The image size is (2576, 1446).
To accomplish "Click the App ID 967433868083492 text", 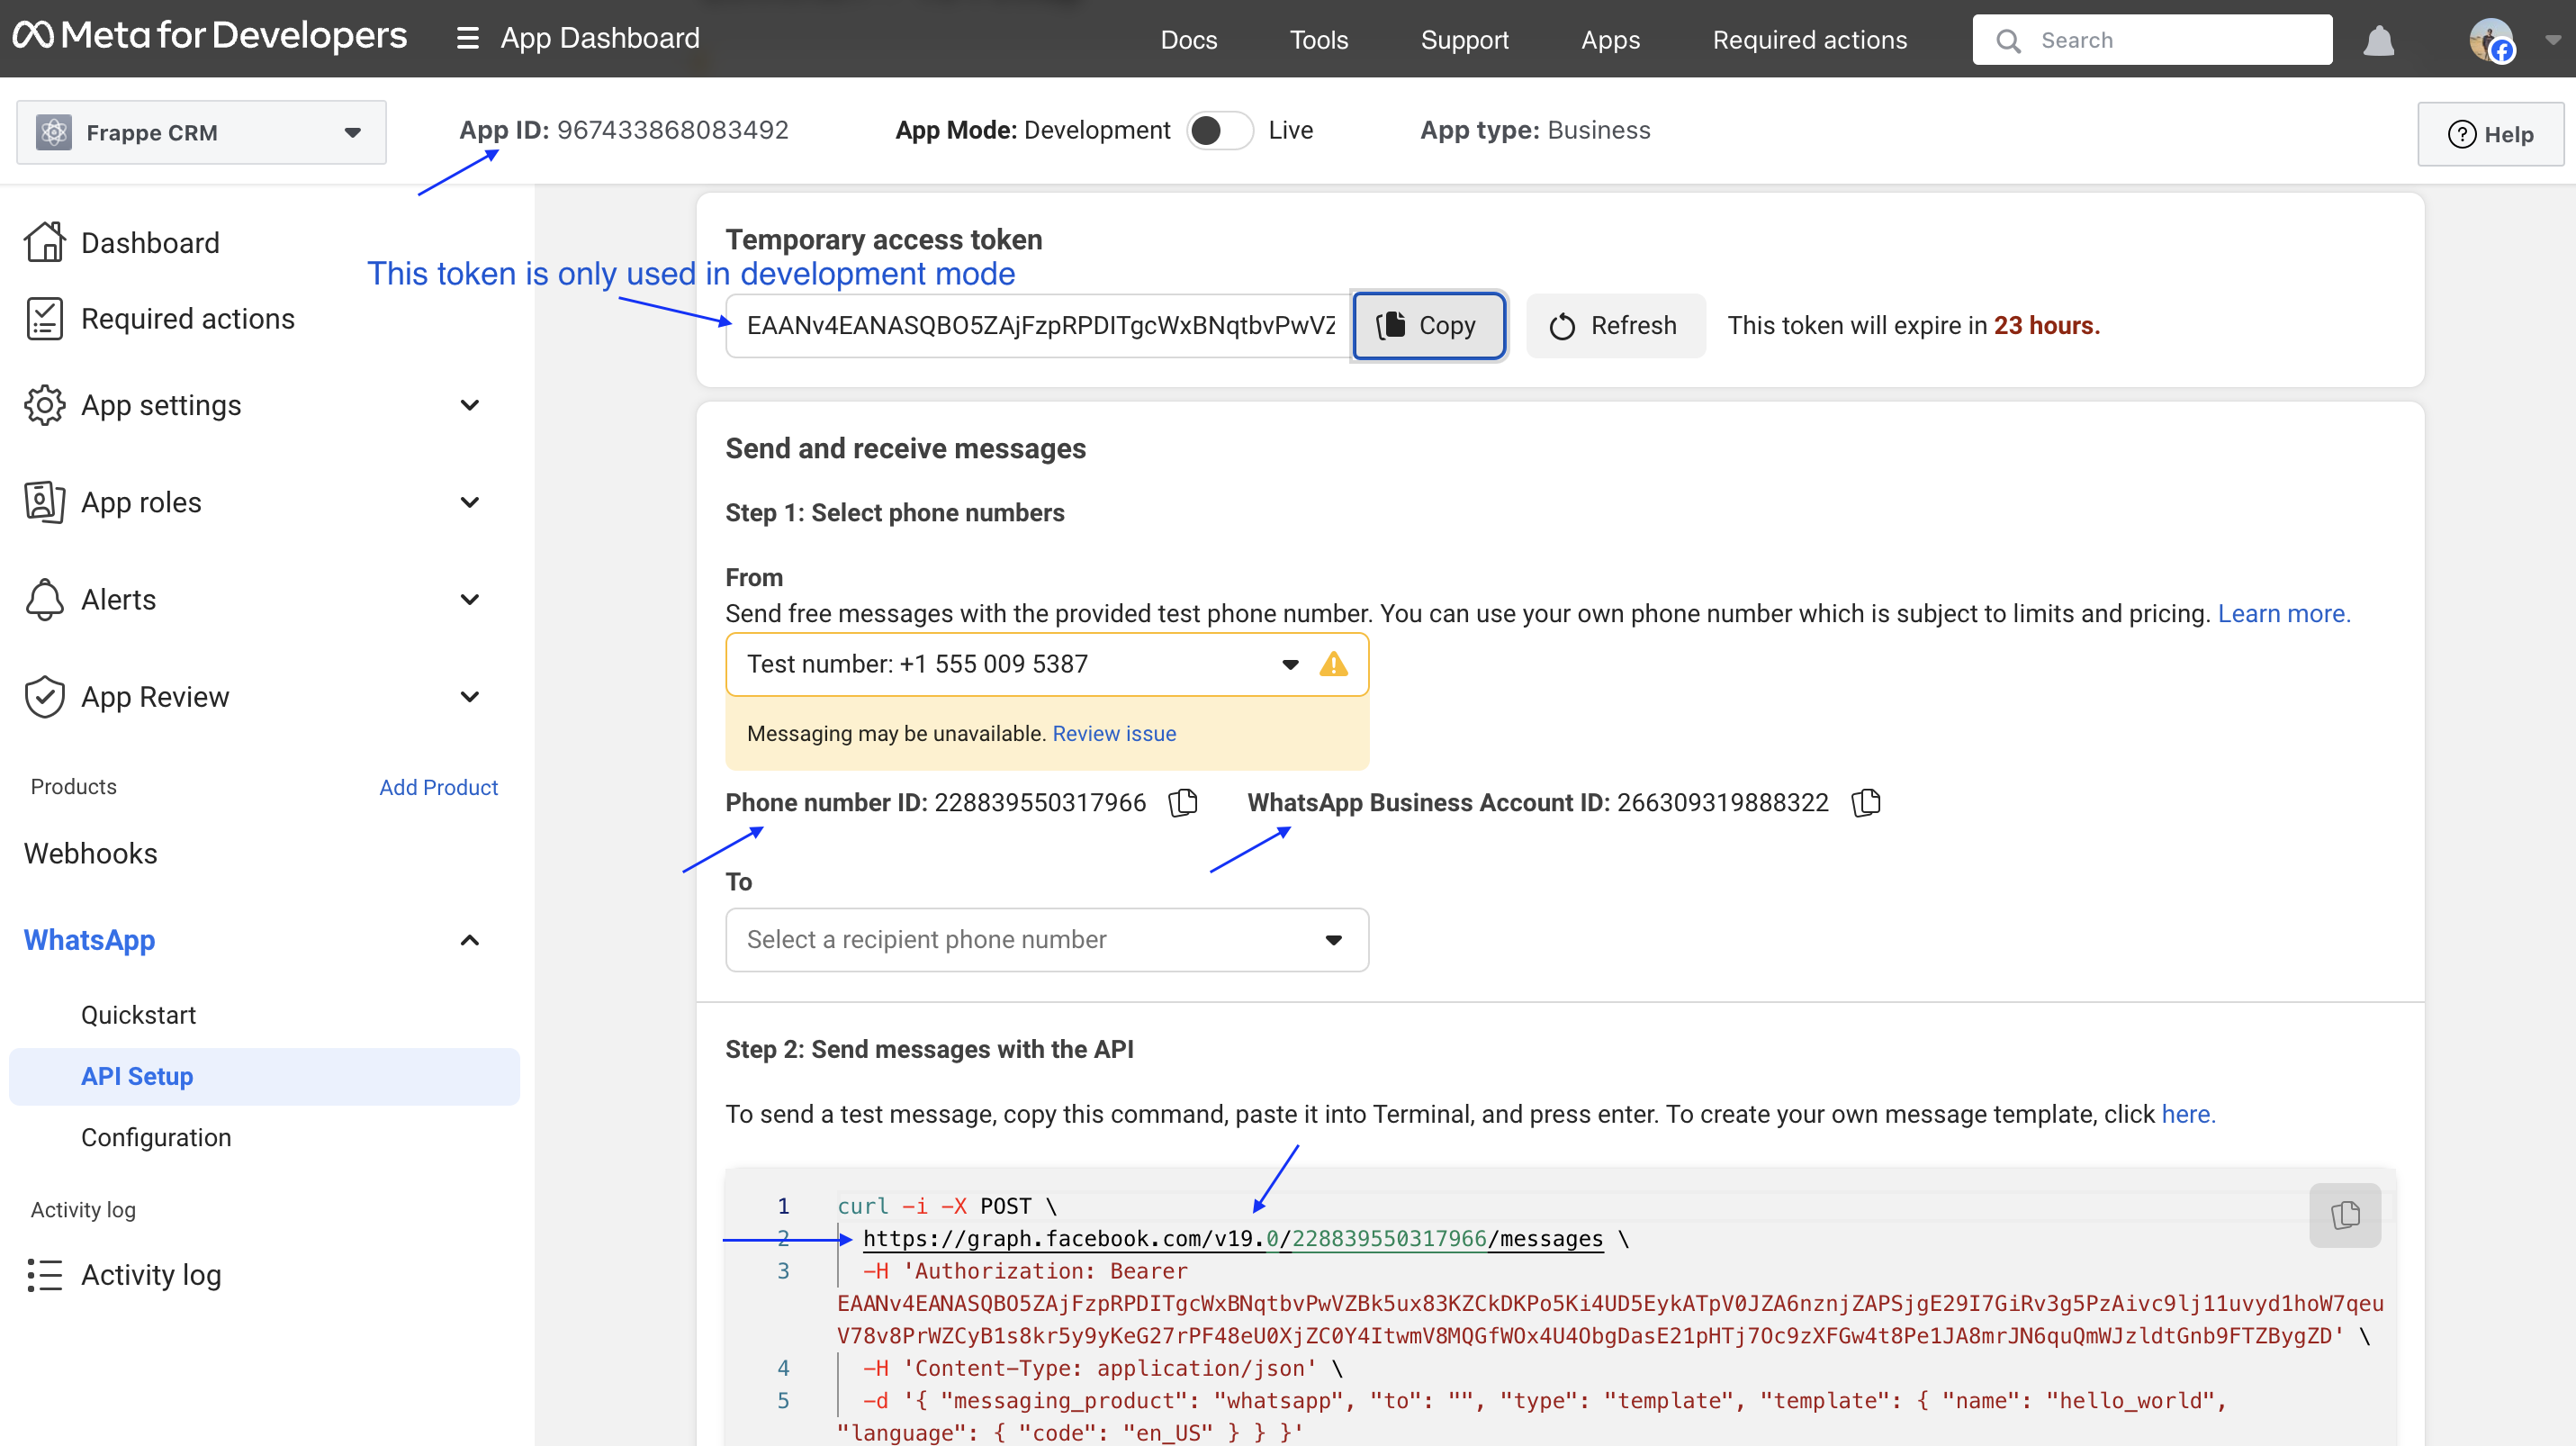I will tap(623, 130).
